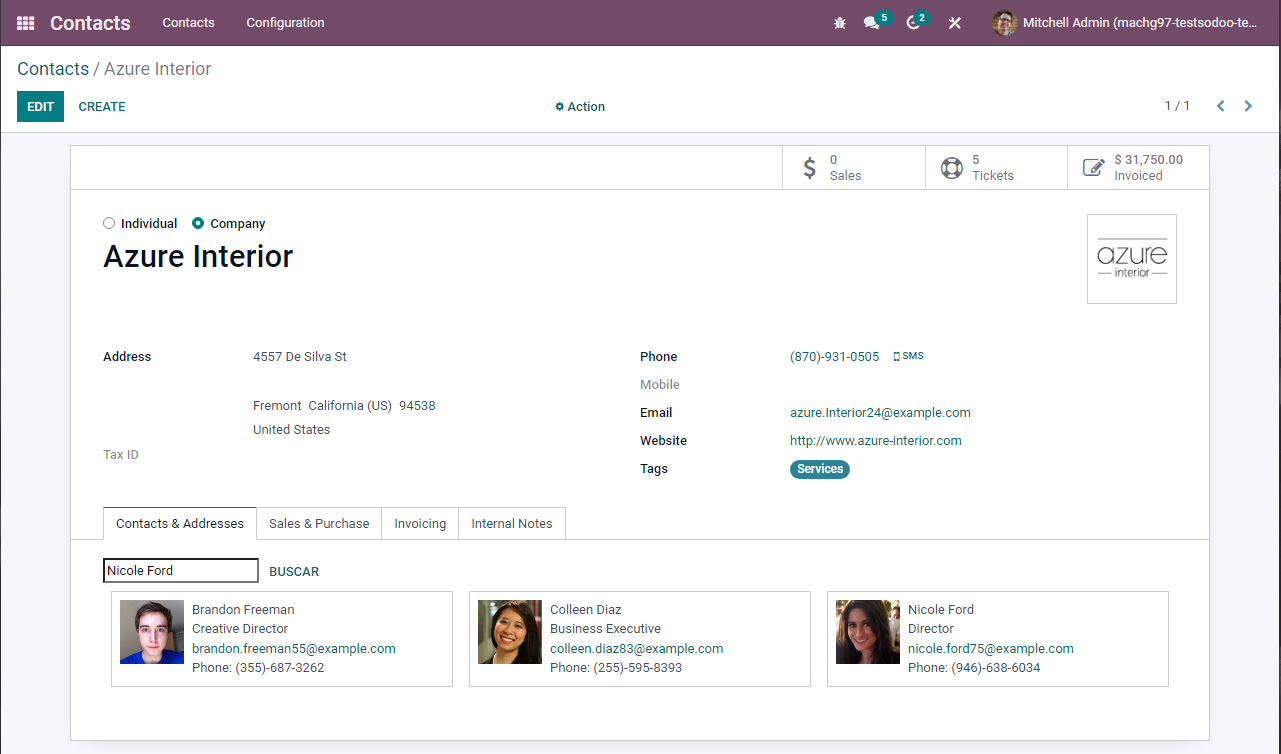The width and height of the screenshot is (1281, 754).
Task: Open the Contacts top menu
Action: tap(188, 23)
